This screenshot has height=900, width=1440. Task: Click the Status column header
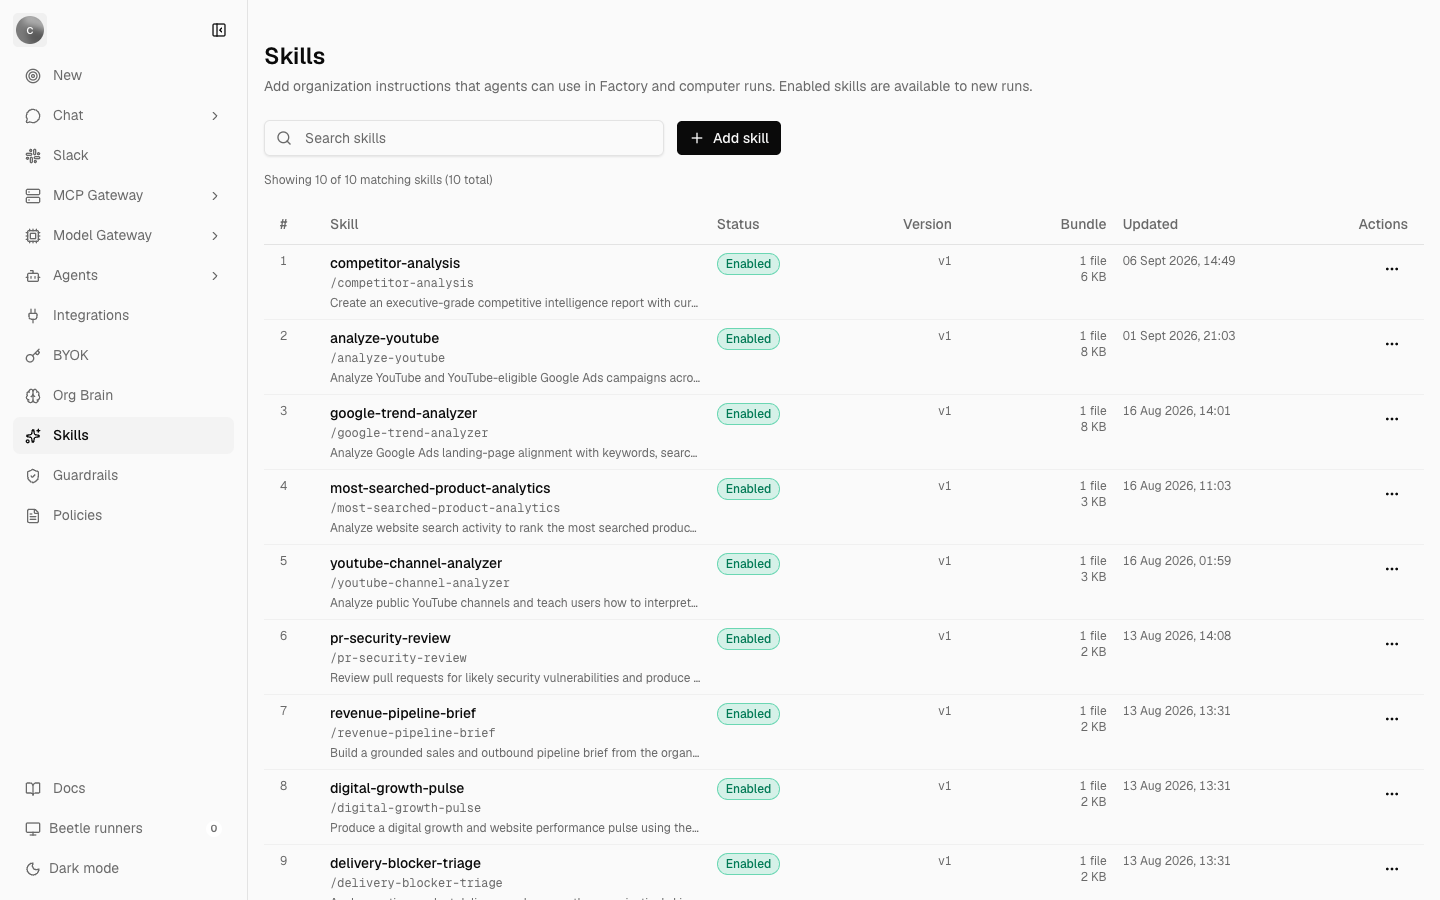click(x=738, y=224)
